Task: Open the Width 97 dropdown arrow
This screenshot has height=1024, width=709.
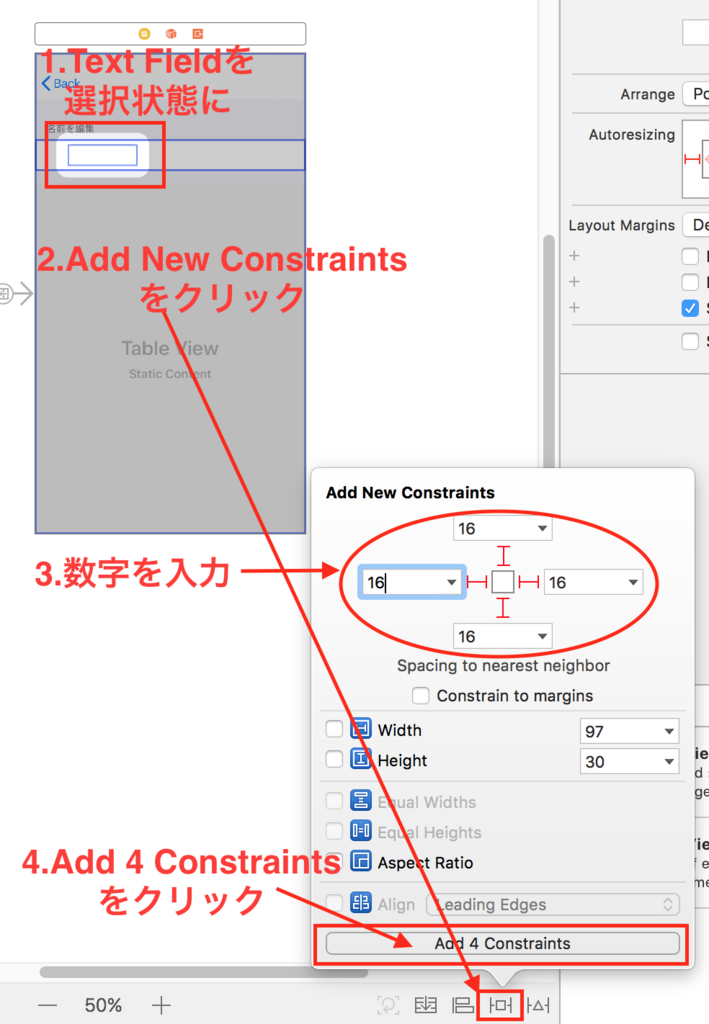Action: [x=669, y=731]
